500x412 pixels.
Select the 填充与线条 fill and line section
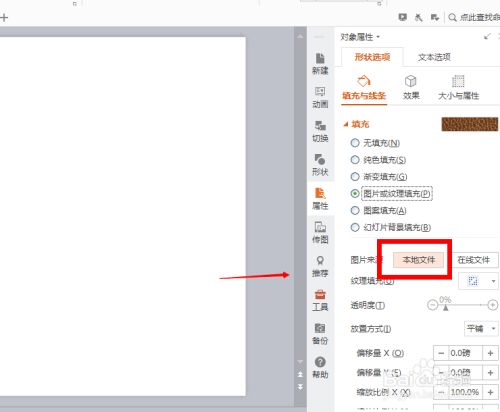coord(364,88)
